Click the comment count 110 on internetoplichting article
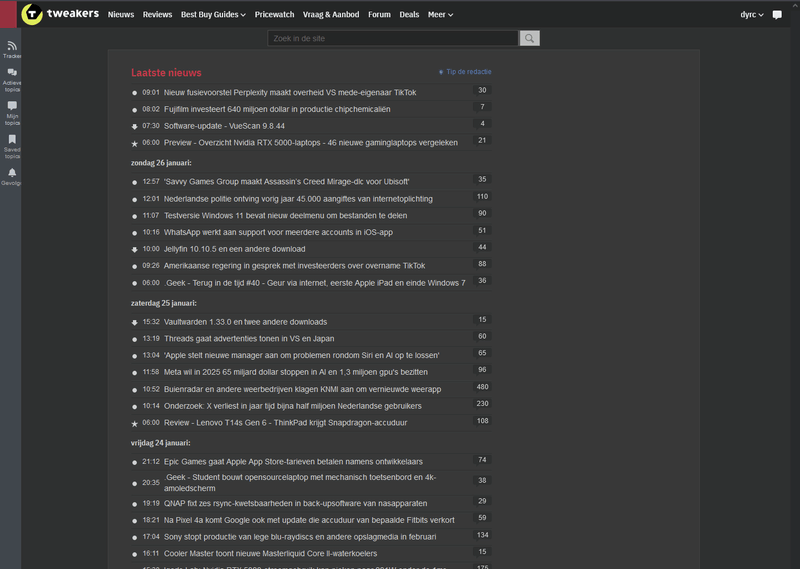The image size is (800, 569). click(x=482, y=196)
